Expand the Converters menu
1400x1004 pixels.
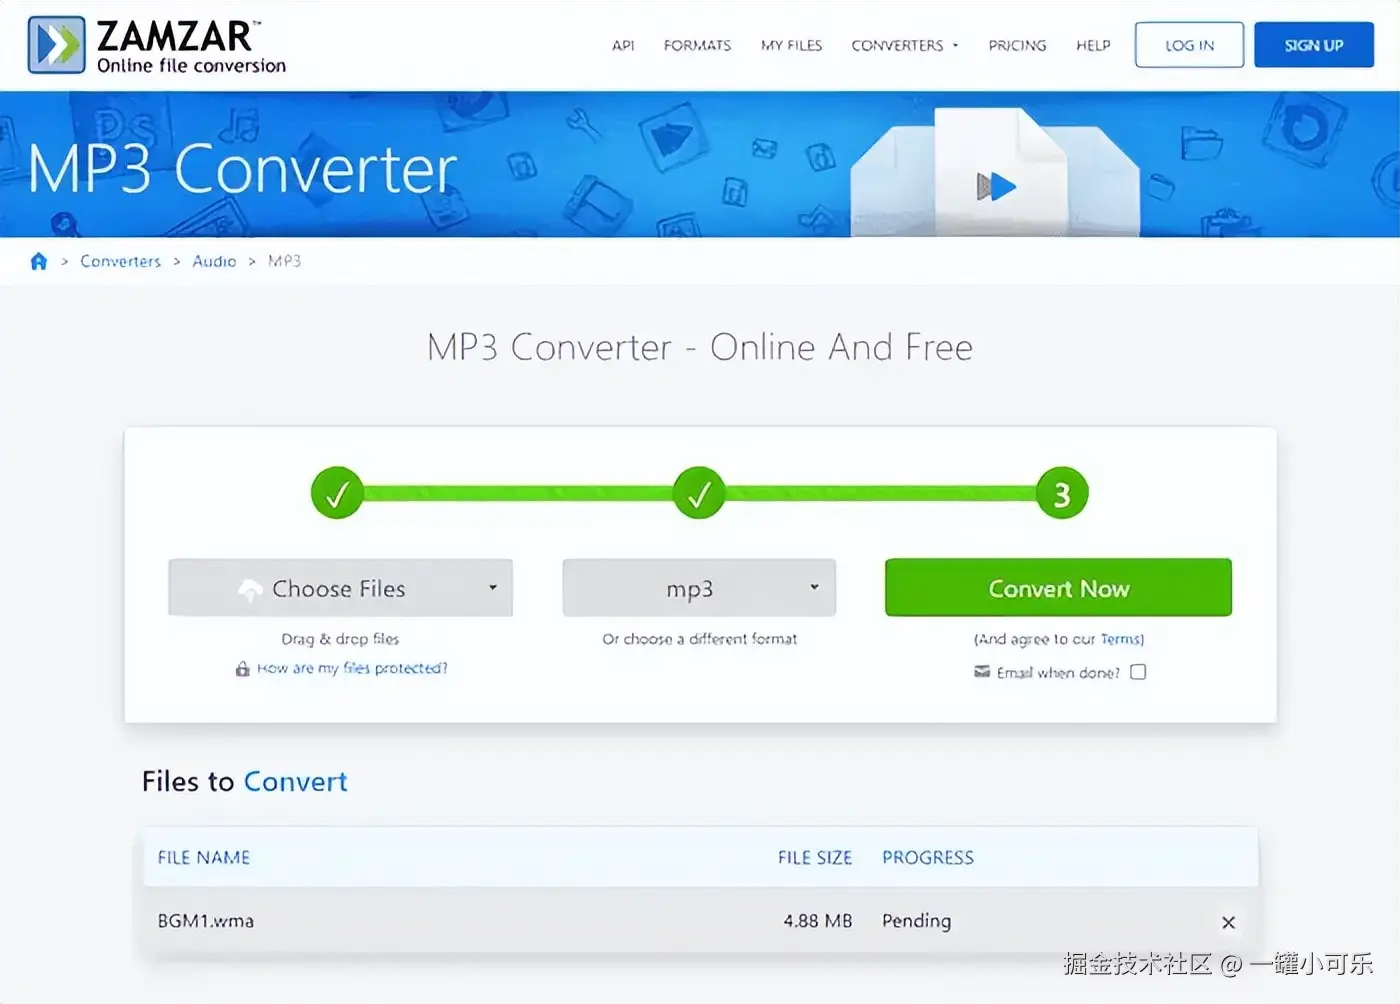tap(904, 45)
